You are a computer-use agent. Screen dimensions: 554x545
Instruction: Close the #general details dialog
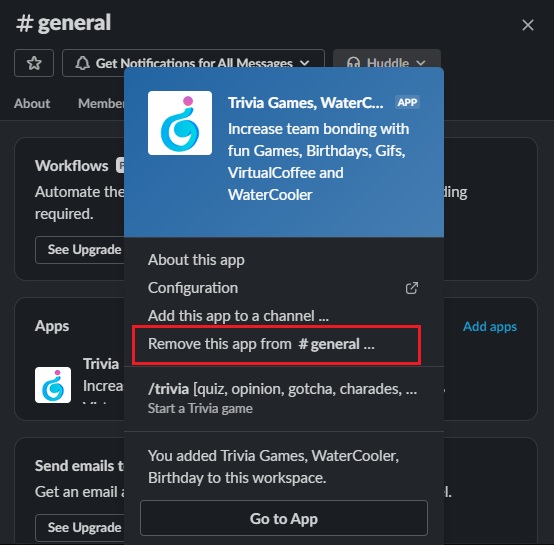click(x=528, y=25)
